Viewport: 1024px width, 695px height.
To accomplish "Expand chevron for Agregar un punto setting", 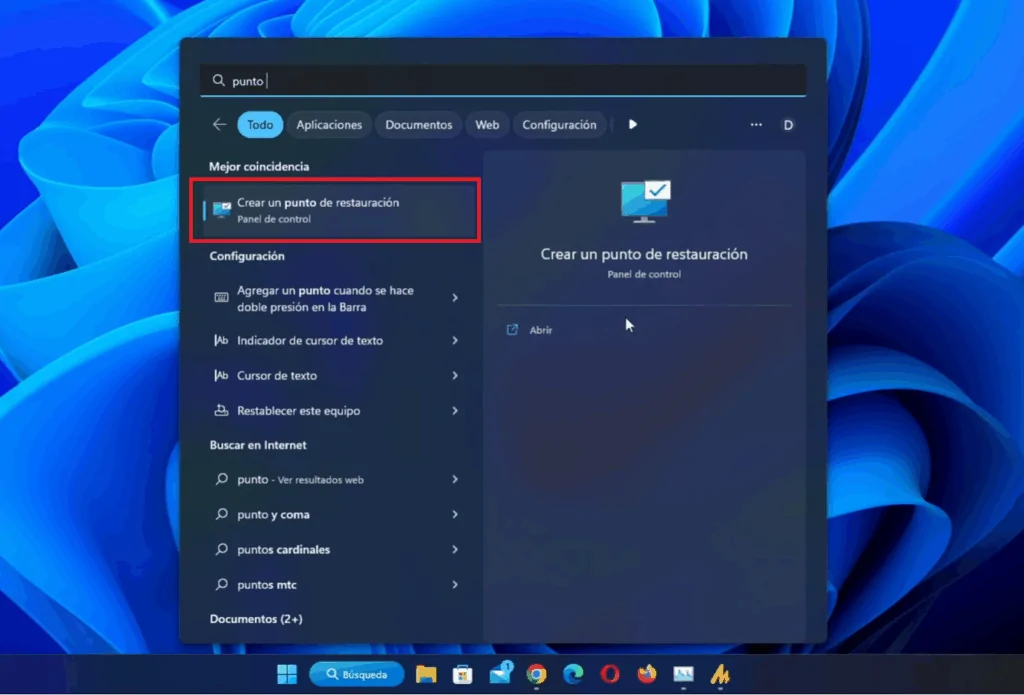I will coord(455,298).
